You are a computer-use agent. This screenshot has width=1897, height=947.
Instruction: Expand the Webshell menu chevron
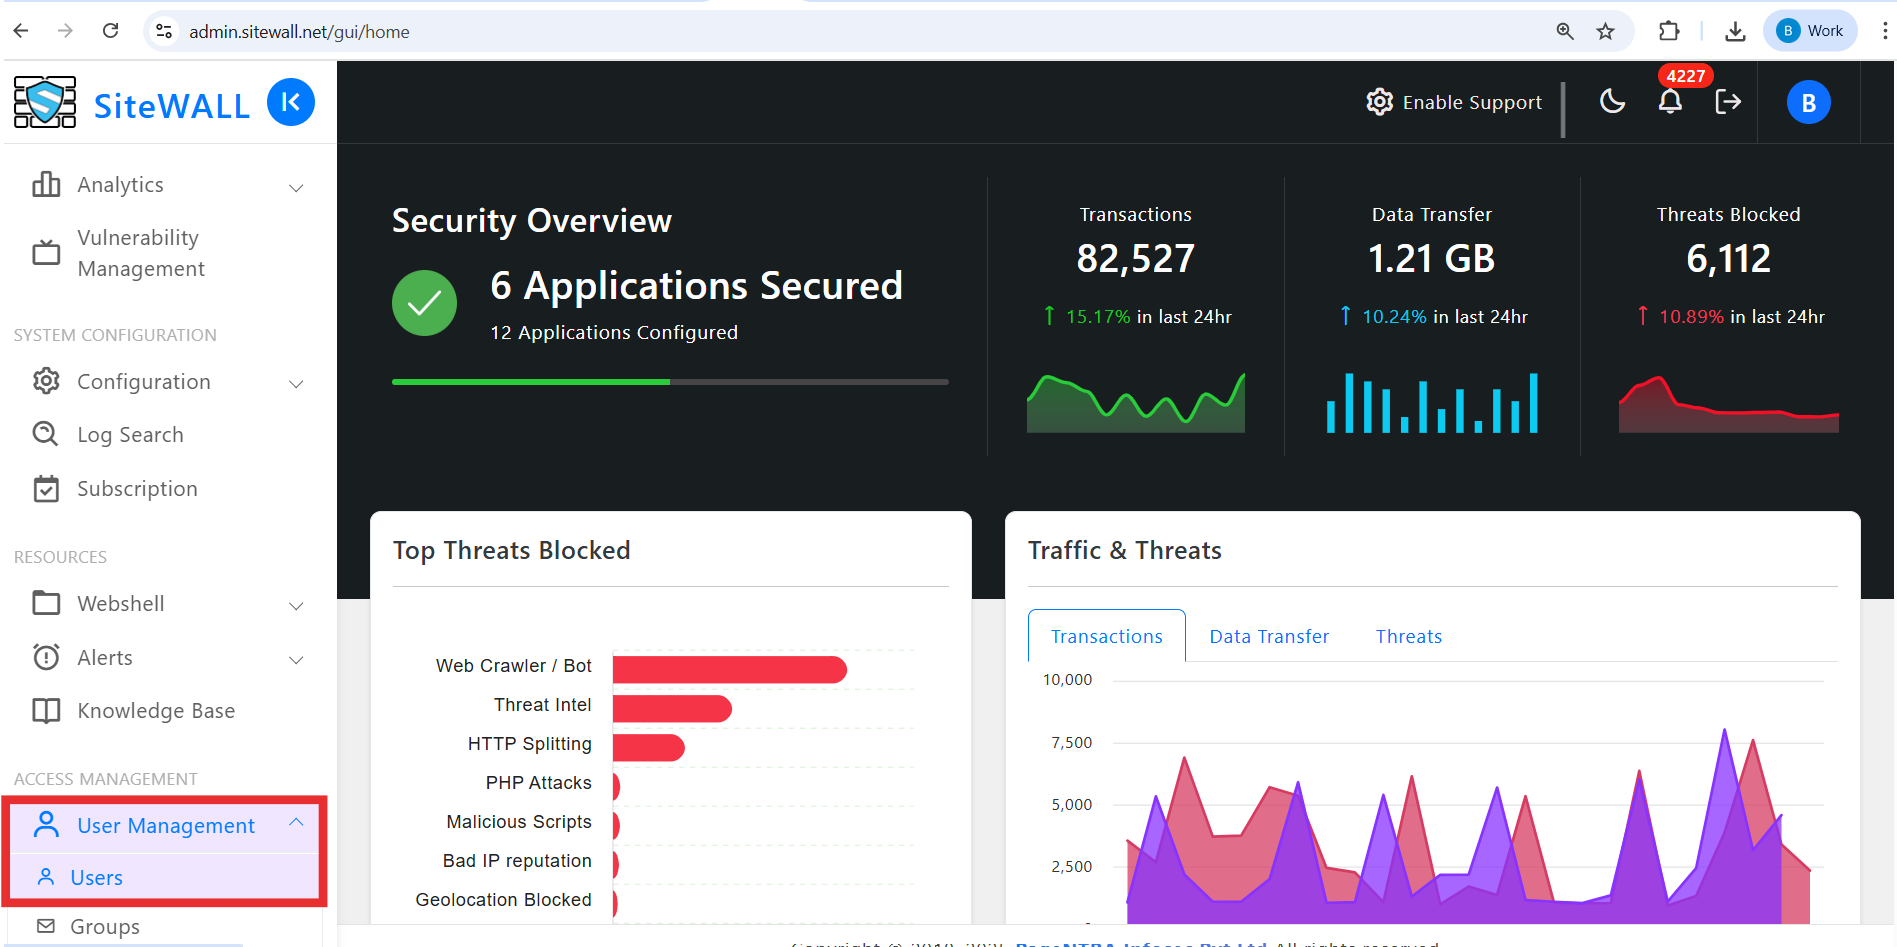pyautogui.click(x=296, y=606)
